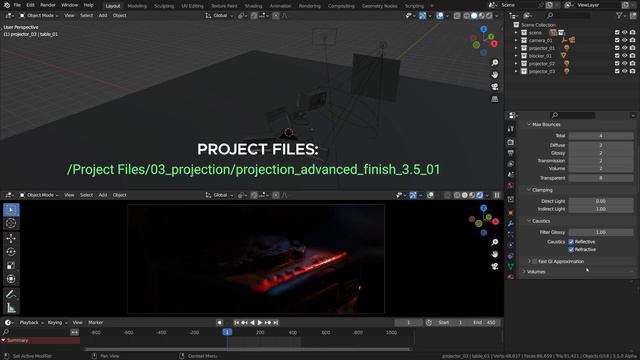Screen dimensions: 640x360
Task: Open the View Layer properties tab
Action: (x=511, y=164)
